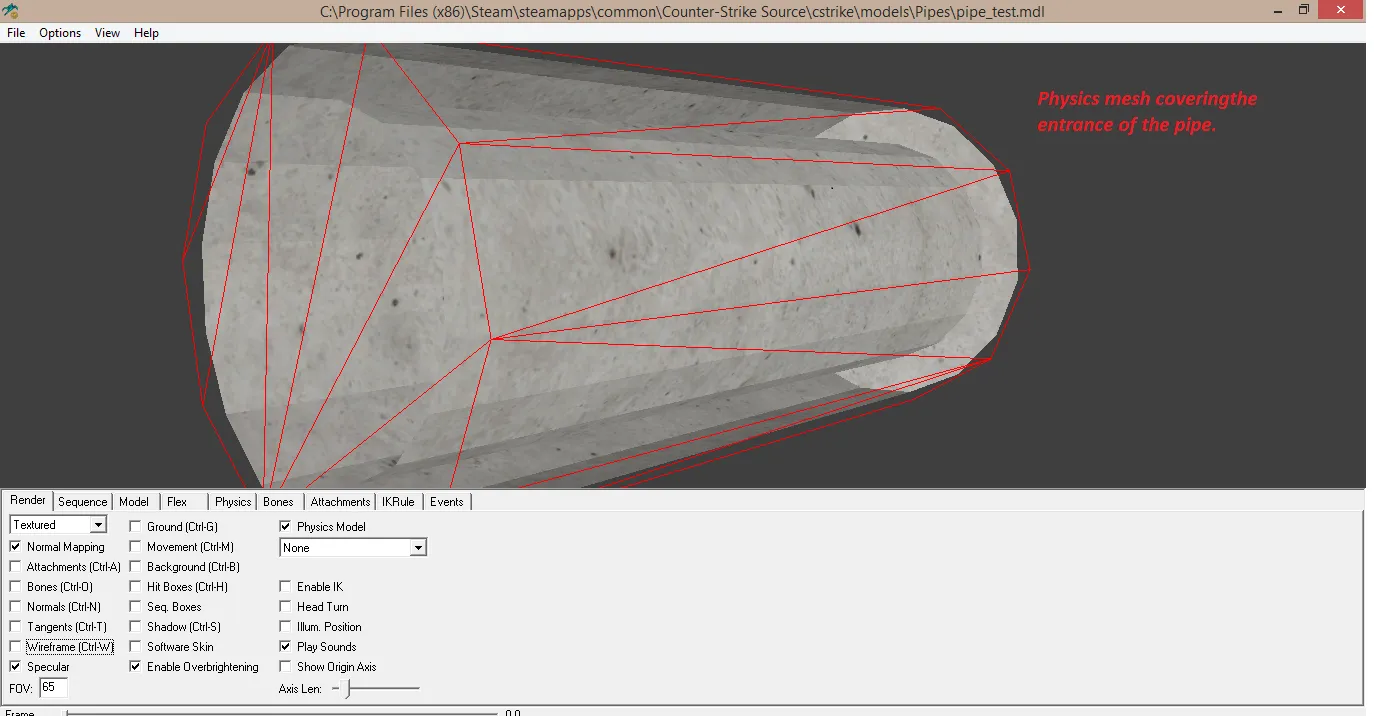Enable the Wireframe checkbox
1374x716 pixels.
[x=16, y=647]
